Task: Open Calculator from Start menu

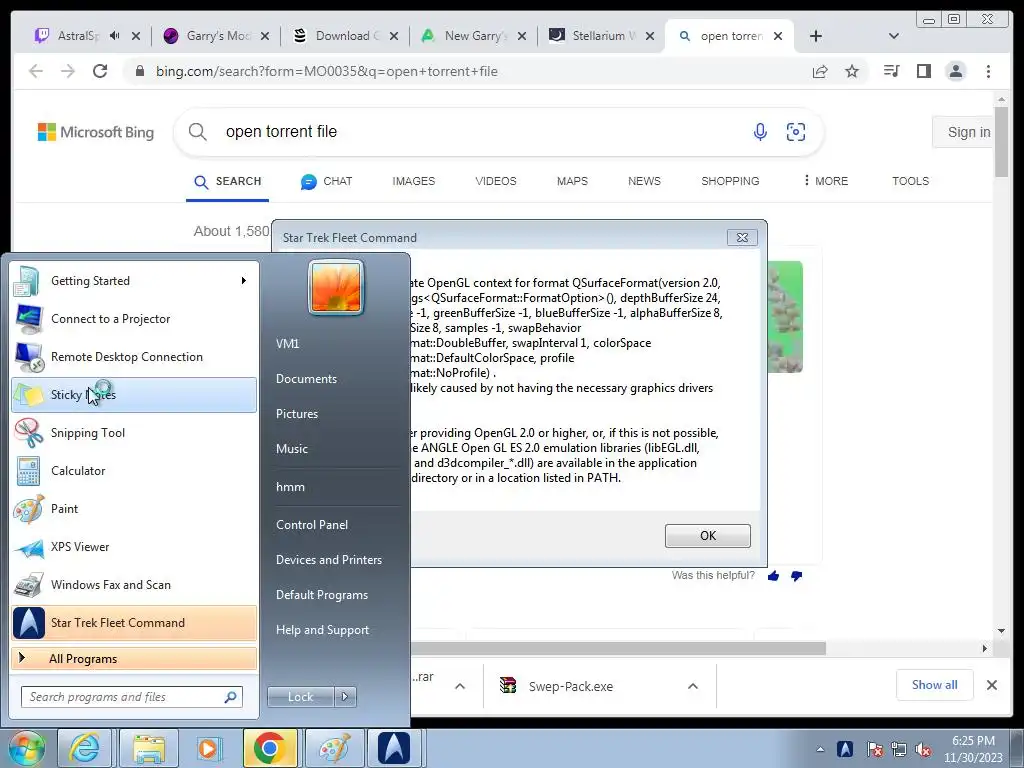Action: pos(134,471)
